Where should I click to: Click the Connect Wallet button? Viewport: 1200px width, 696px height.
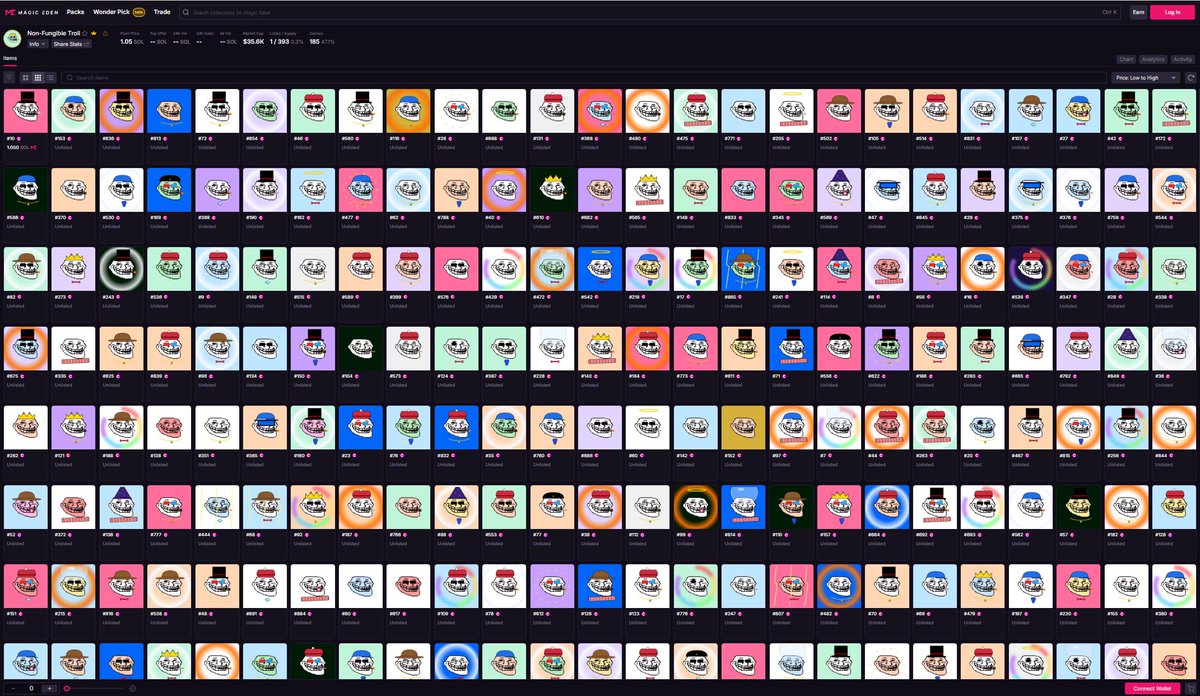tap(1152, 688)
